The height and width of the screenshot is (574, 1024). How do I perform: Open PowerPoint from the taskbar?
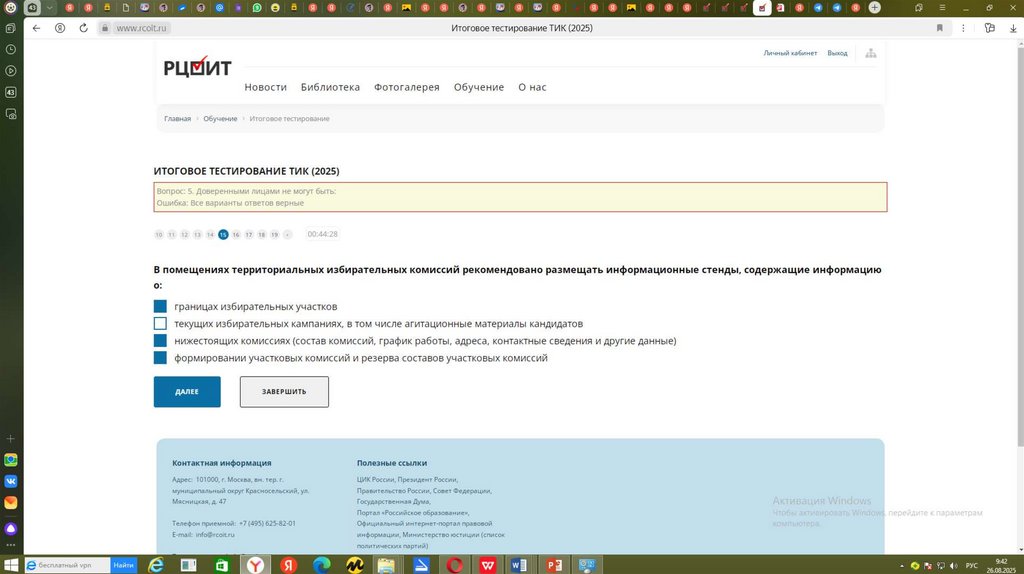point(554,565)
